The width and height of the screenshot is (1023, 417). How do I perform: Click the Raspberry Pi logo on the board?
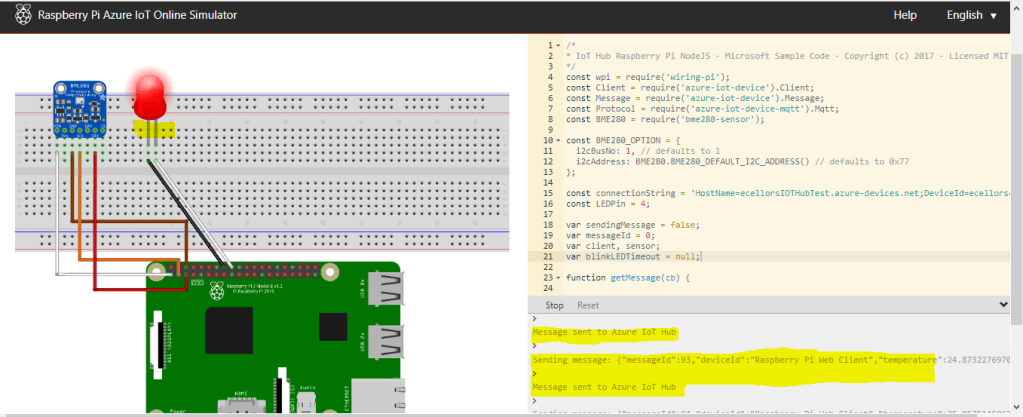coord(215,292)
